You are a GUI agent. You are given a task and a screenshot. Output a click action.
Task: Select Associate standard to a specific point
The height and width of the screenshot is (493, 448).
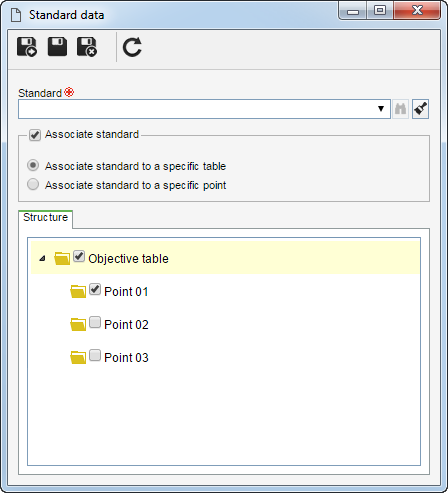click(33, 184)
